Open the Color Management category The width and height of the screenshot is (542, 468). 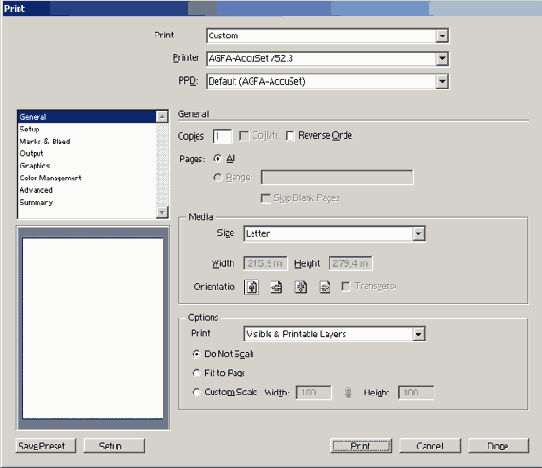coord(50,178)
